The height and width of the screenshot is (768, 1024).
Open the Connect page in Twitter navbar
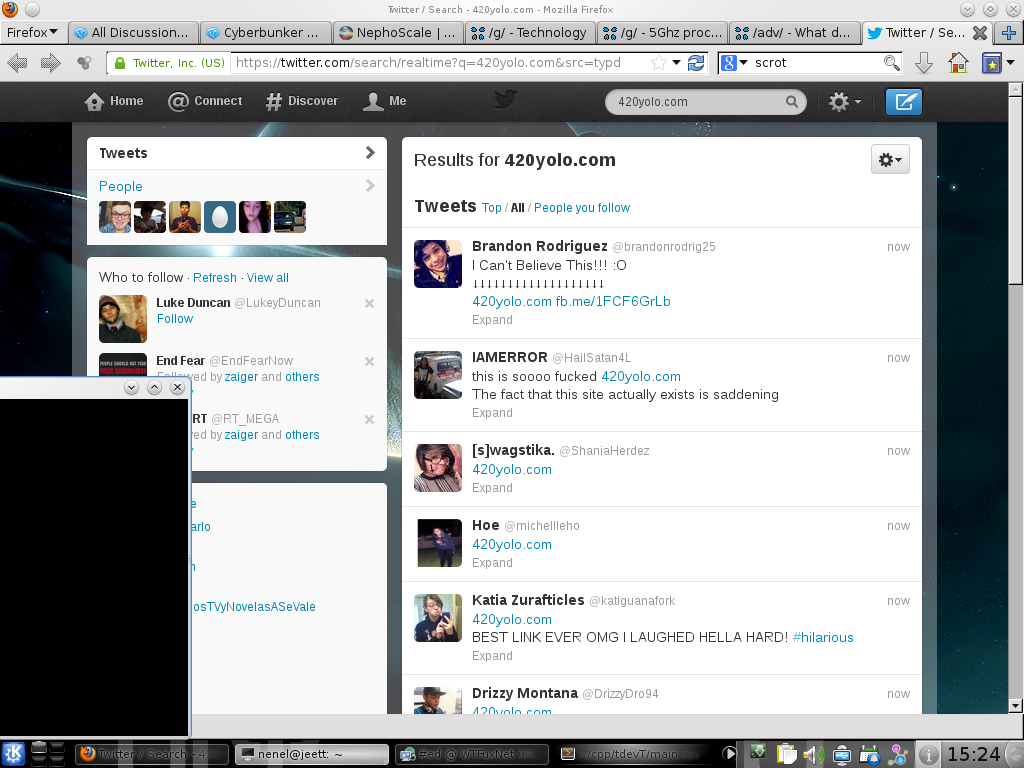(x=204, y=101)
